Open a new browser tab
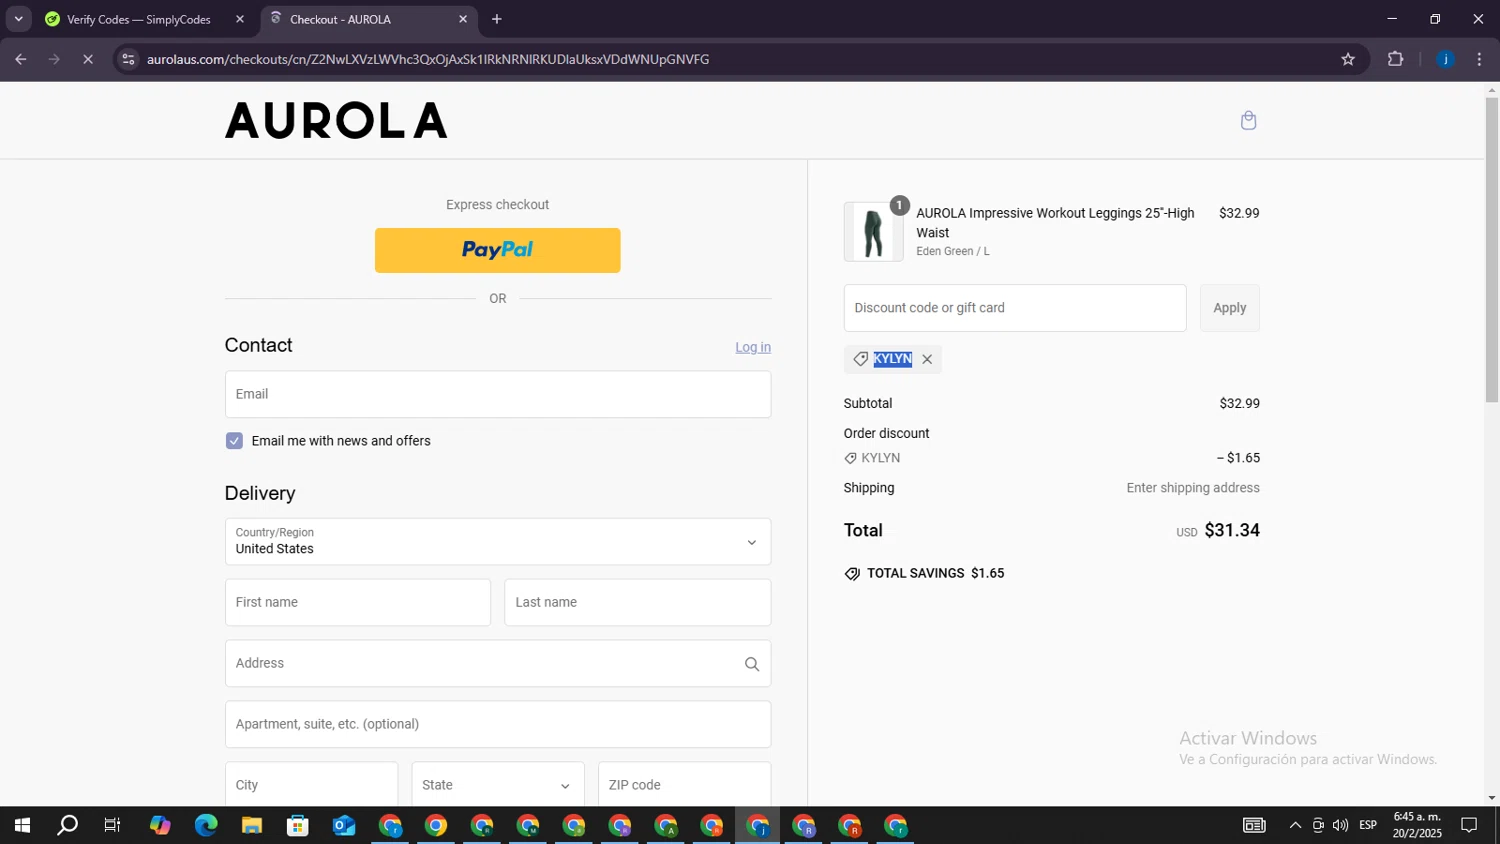The image size is (1500, 844). click(497, 19)
